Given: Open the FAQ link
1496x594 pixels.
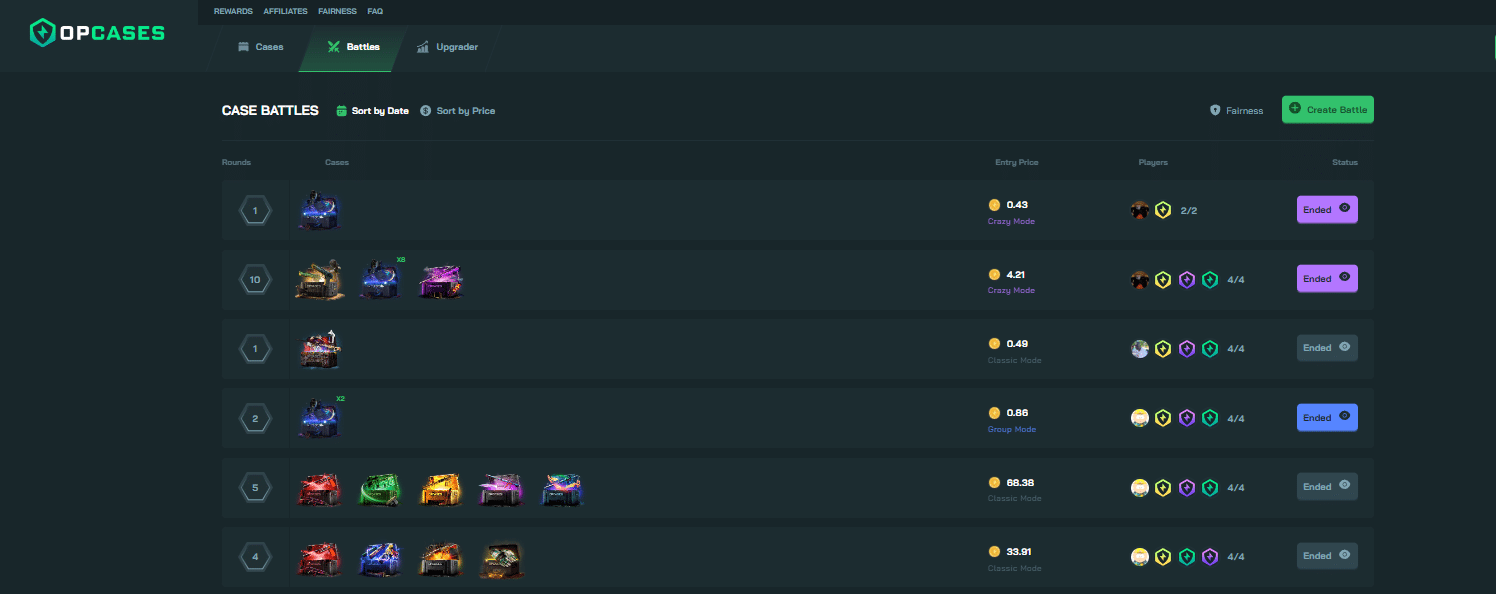Looking at the screenshot, I should (x=375, y=11).
